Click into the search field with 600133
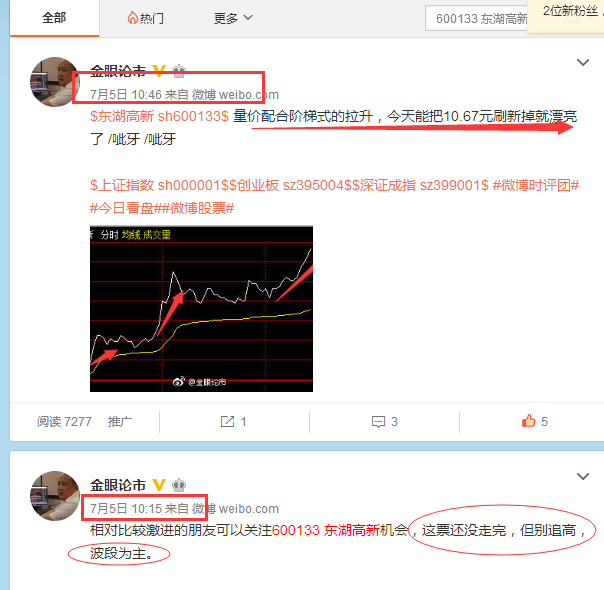The width and height of the screenshot is (604, 590). 477,18
